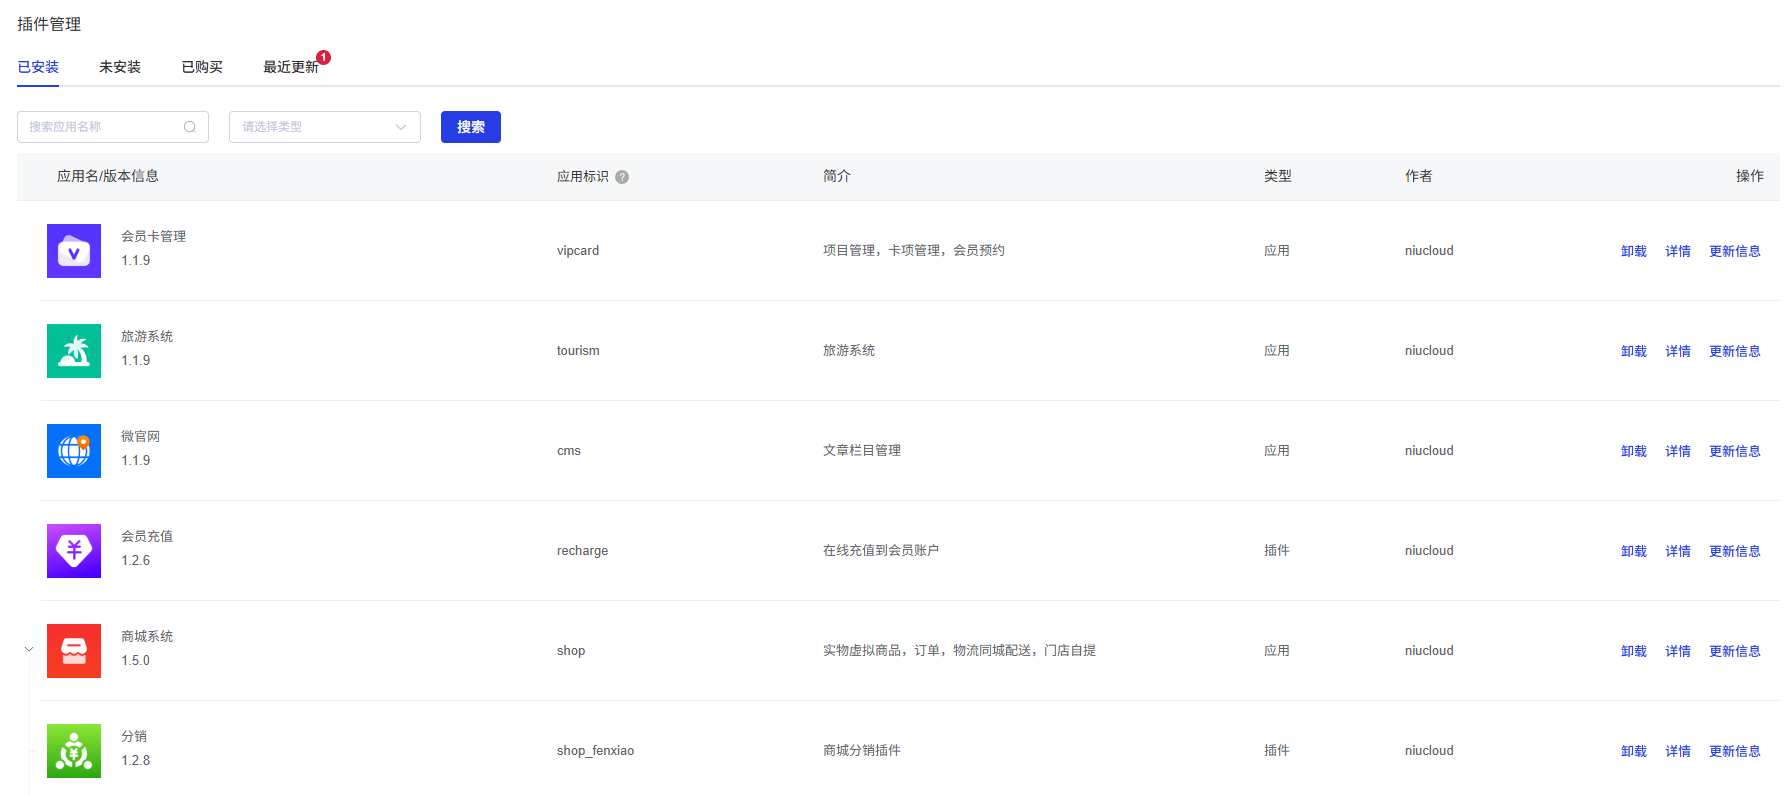Open 详情 for the tourism app
The height and width of the screenshot is (796, 1790).
(1677, 351)
